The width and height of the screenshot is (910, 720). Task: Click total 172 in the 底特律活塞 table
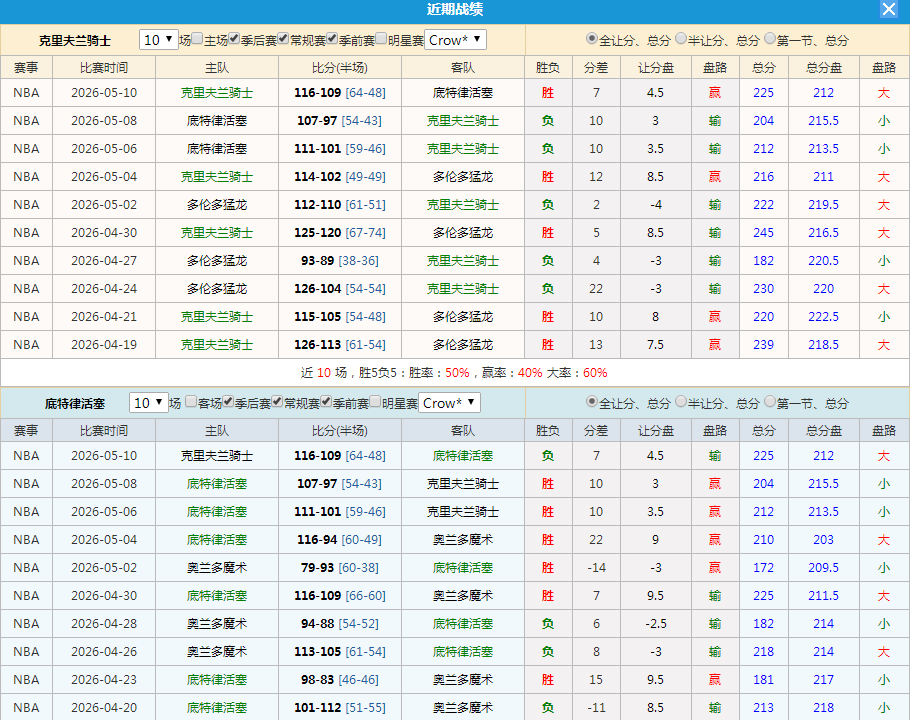pos(763,567)
